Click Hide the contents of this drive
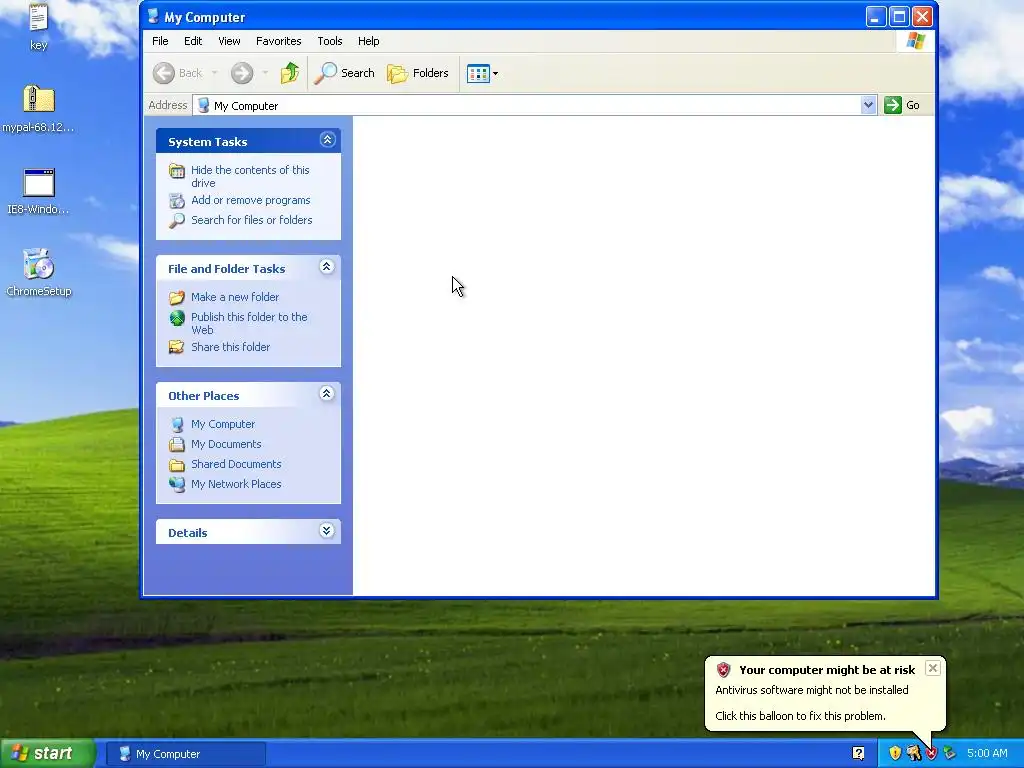Viewport: 1024px width, 768px height. (x=250, y=176)
